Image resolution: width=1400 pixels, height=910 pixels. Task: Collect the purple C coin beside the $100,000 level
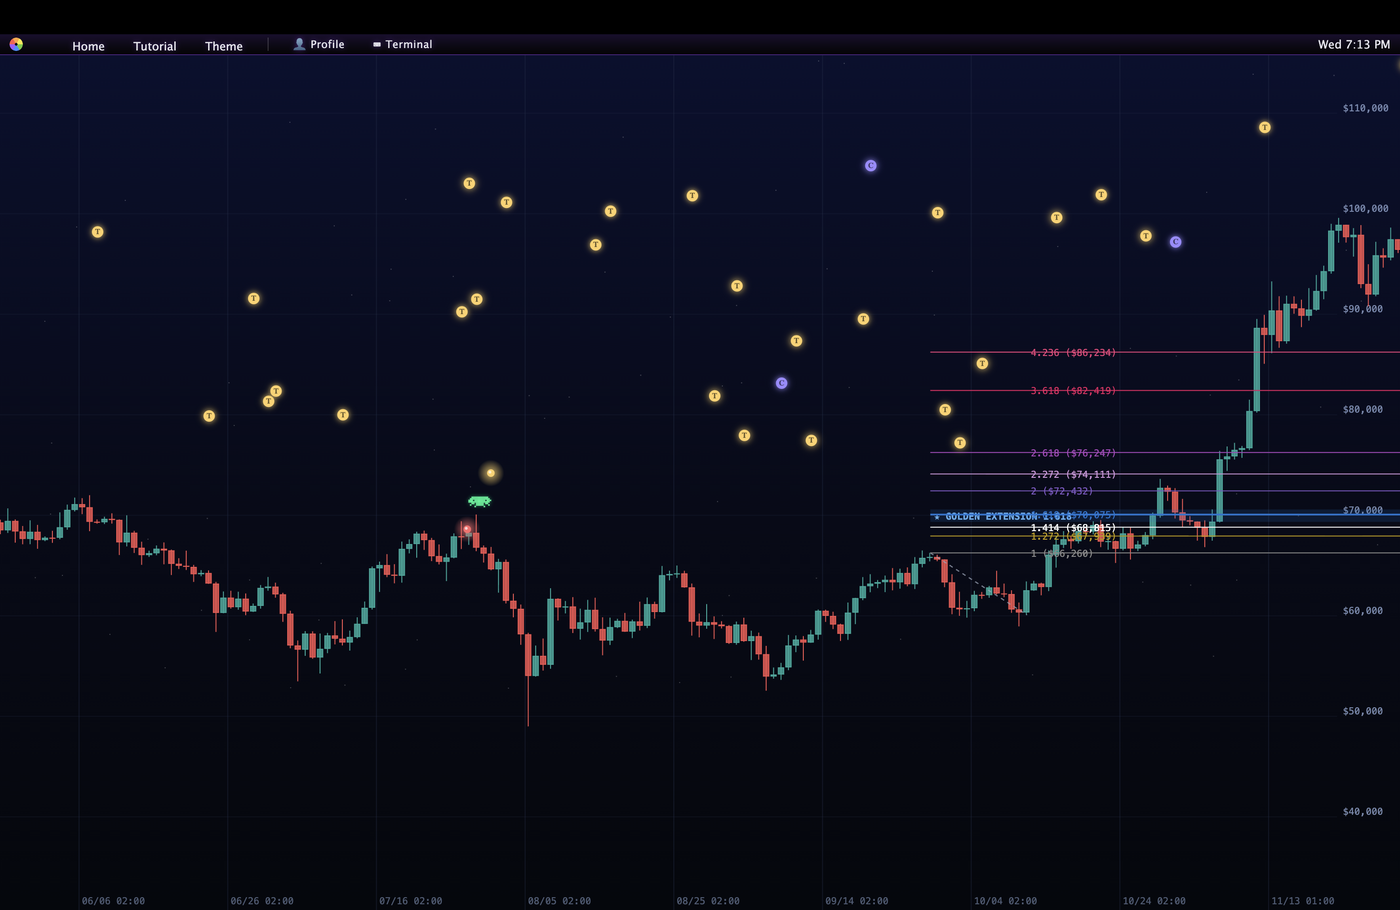[x=1175, y=242]
